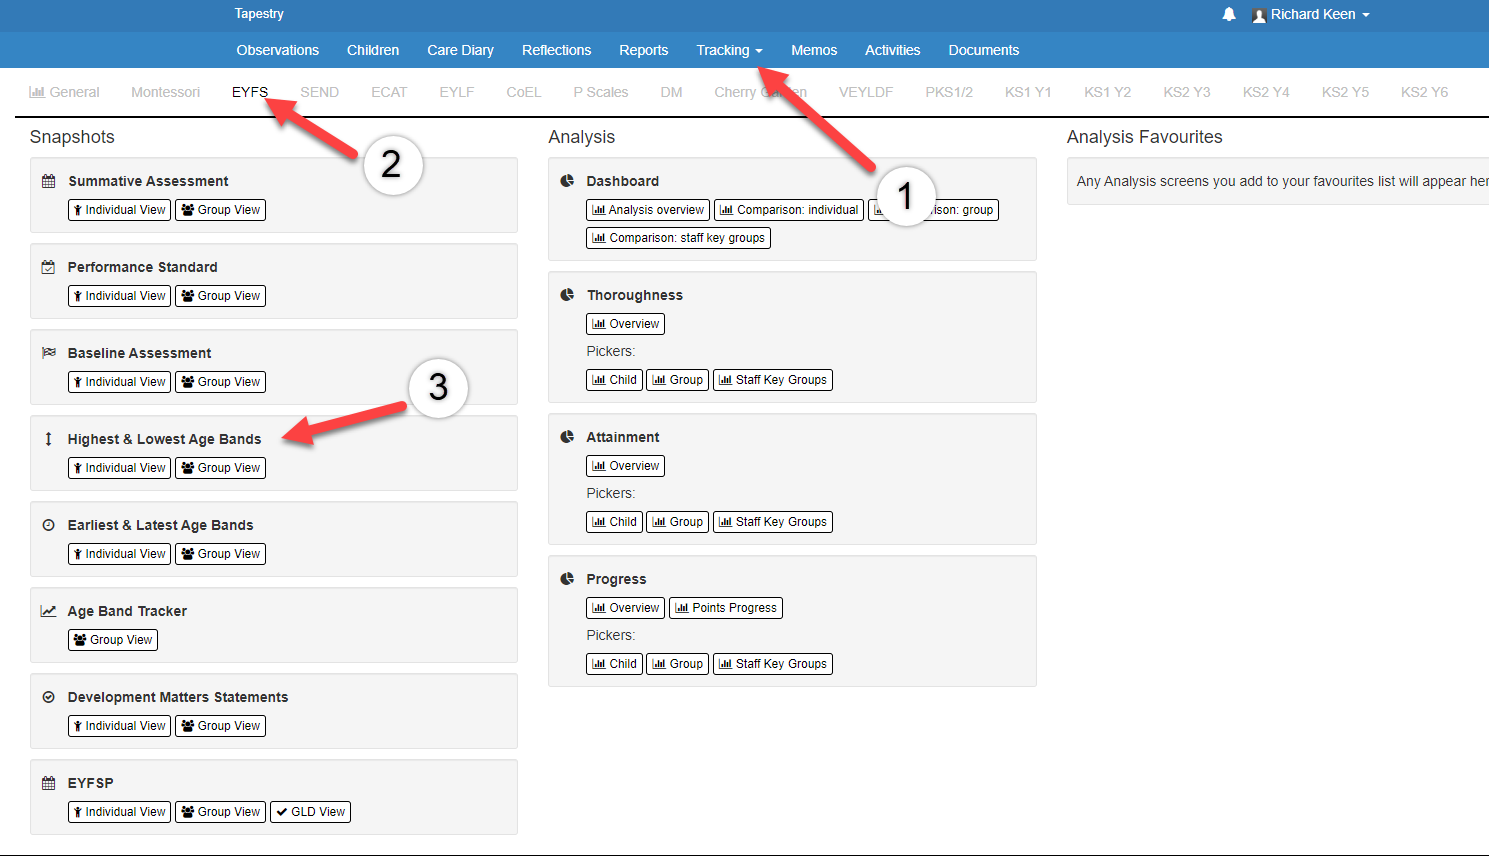Image resolution: width=1489 pixels, height=856 pixels.
Task: Open the Reports menu item
Action: (x=643, y=50)
